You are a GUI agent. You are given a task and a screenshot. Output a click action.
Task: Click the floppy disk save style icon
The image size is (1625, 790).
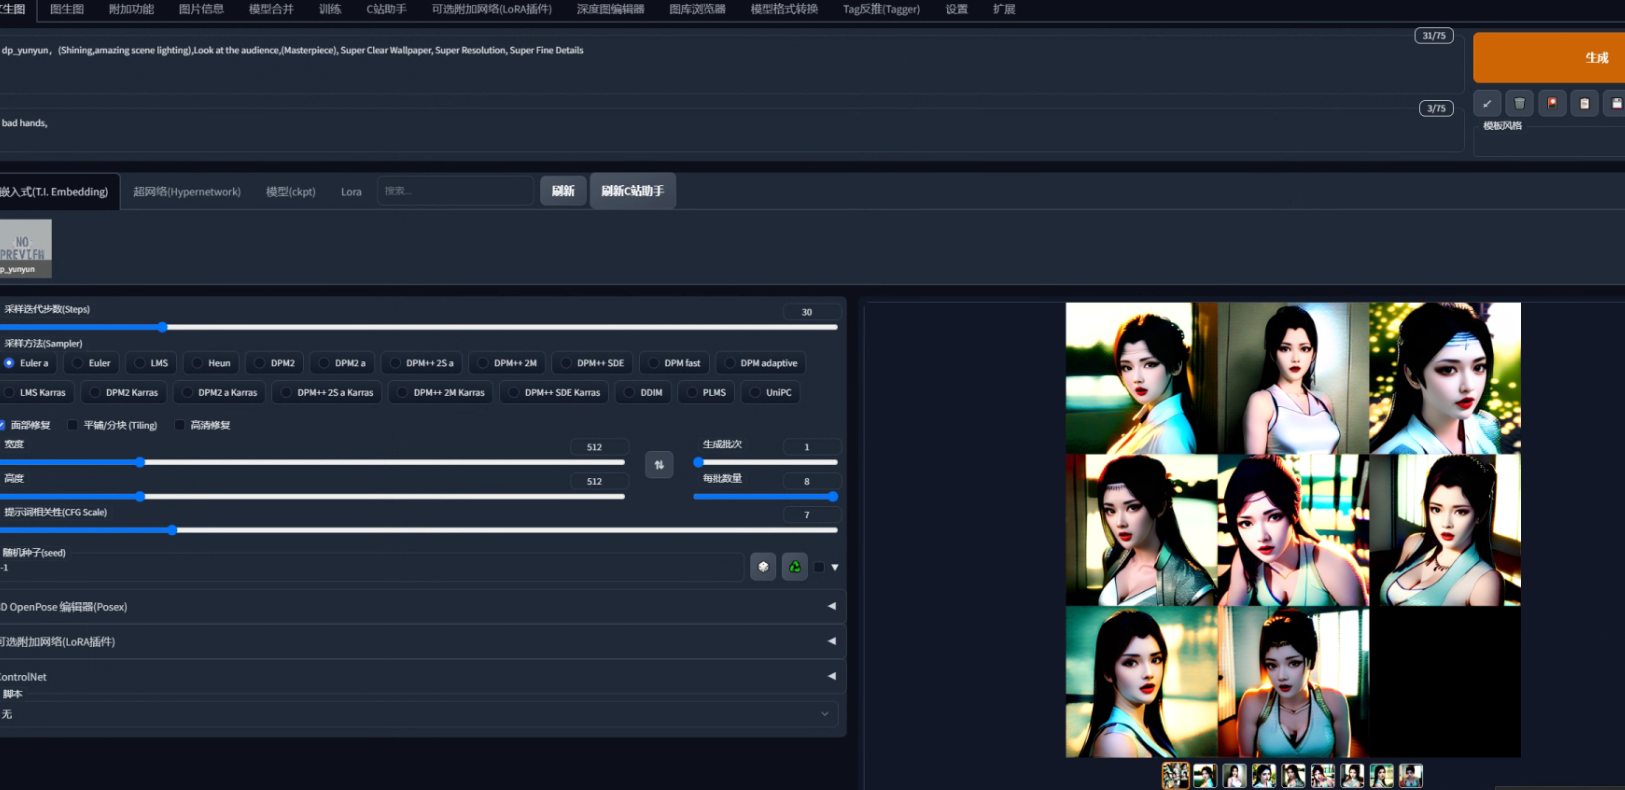(1615, 103)
